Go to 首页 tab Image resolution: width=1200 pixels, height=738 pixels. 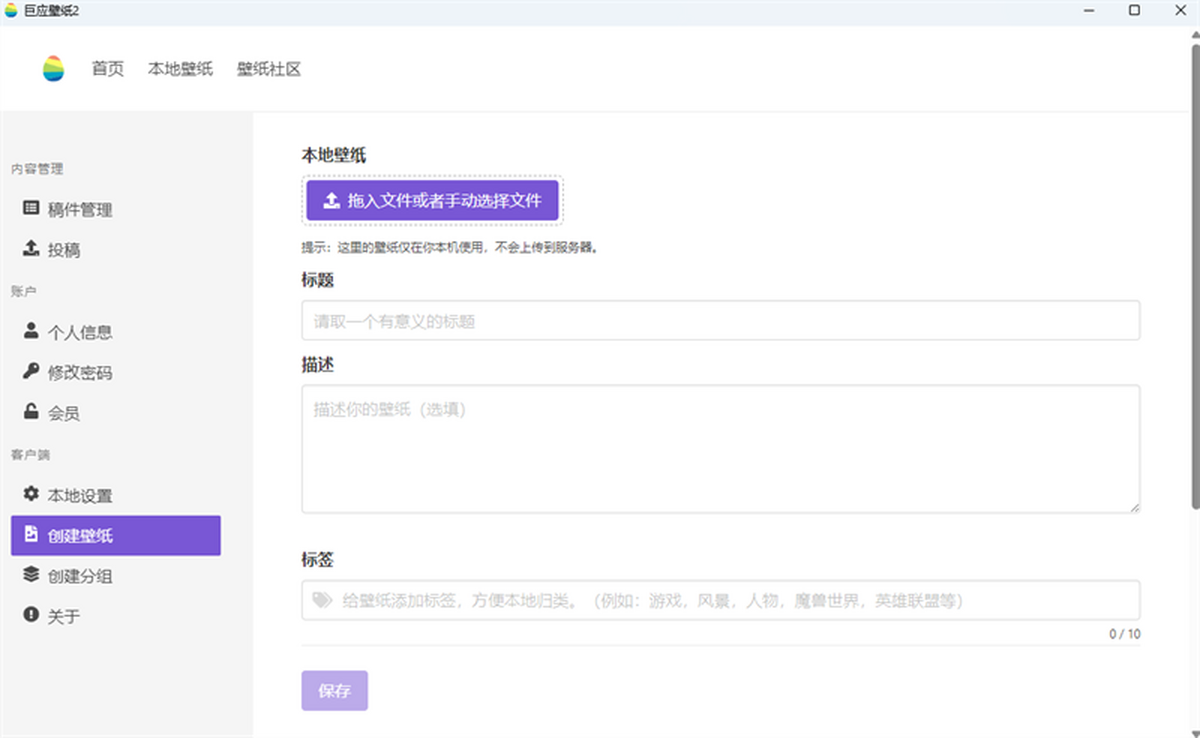[x=108, y=69]
